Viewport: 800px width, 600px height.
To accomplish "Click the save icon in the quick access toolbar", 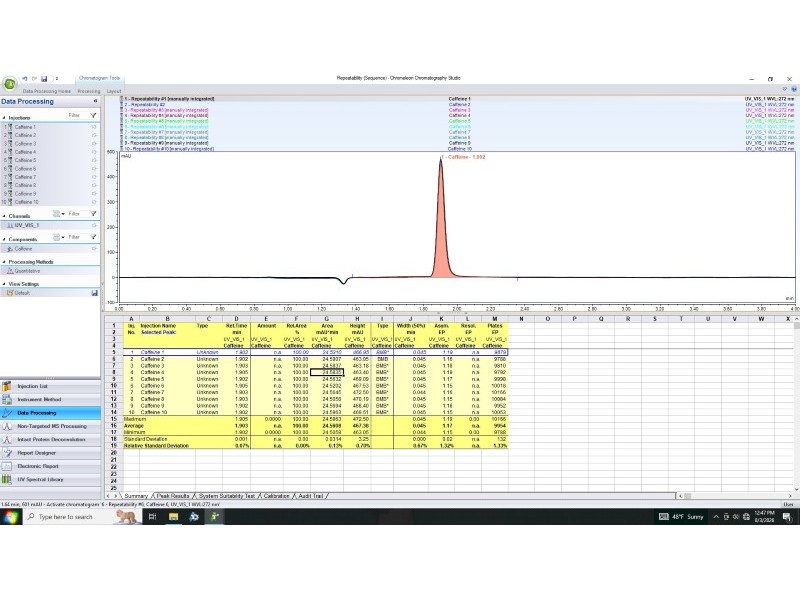I will pyautogui.click(x=44, y=79).
